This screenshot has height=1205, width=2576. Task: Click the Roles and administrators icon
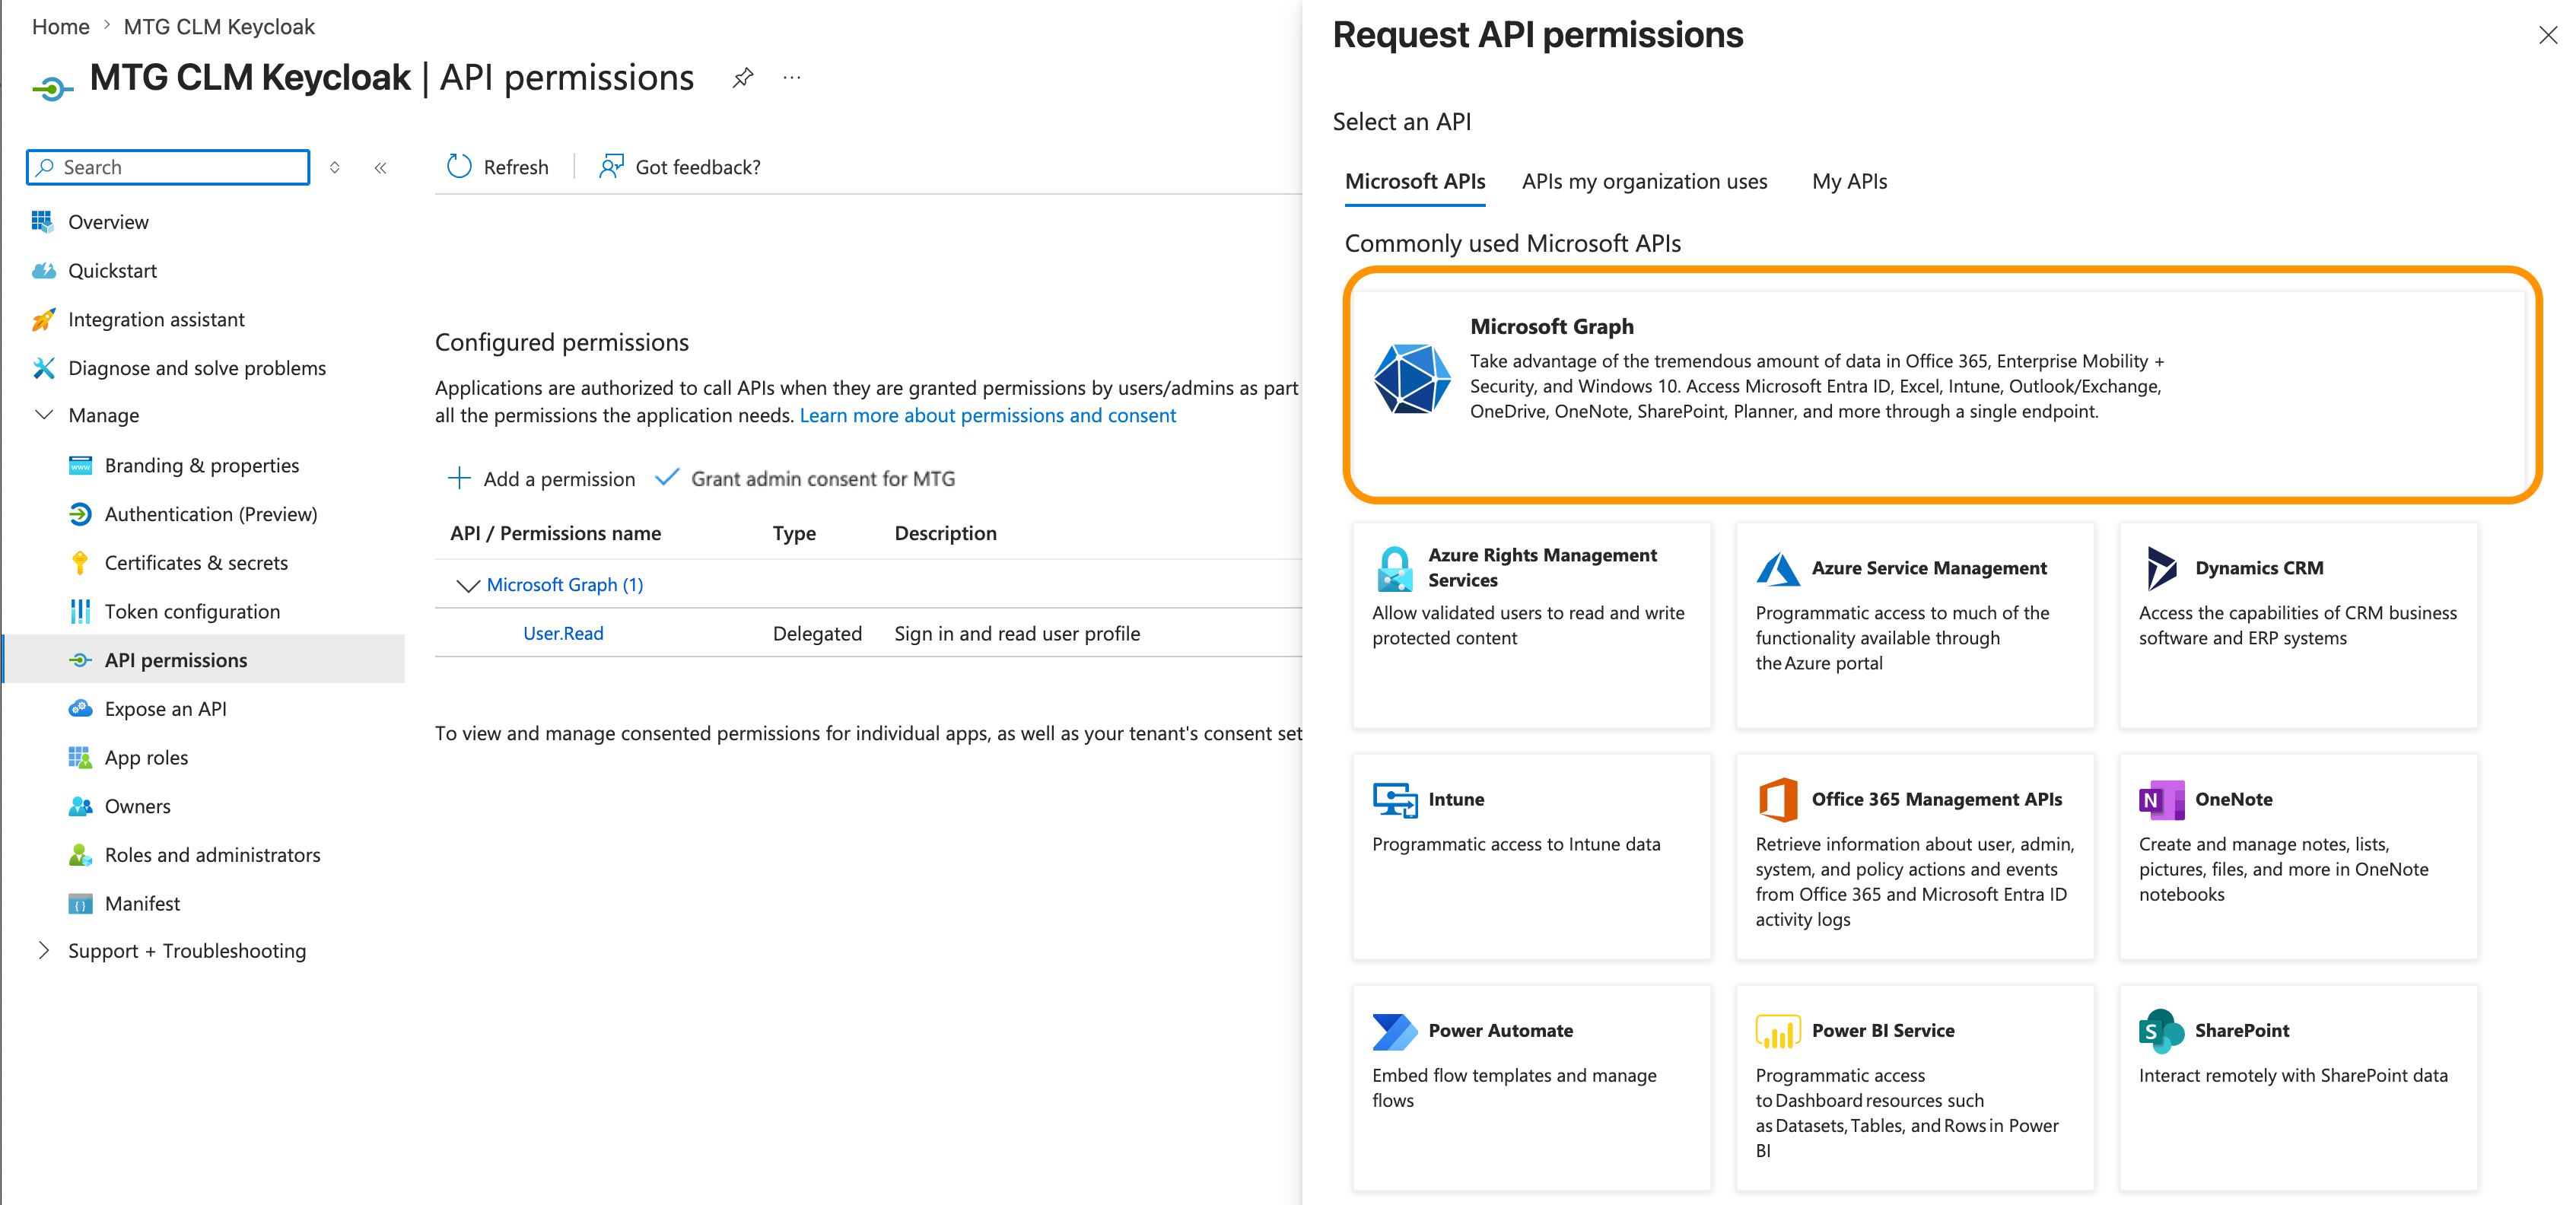pyautogui.click(x=80, y=855)
